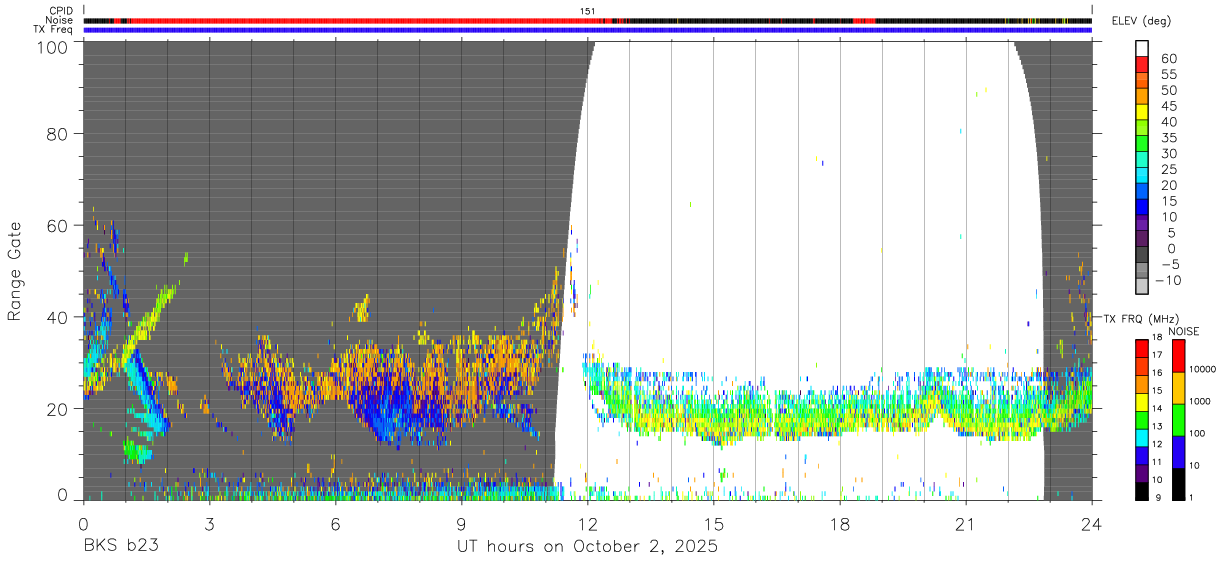The width and height of the screenshot is (1228, 567).
Task: Click the 24 tick on UT hours axis
Action: (x=1092, y=523)
